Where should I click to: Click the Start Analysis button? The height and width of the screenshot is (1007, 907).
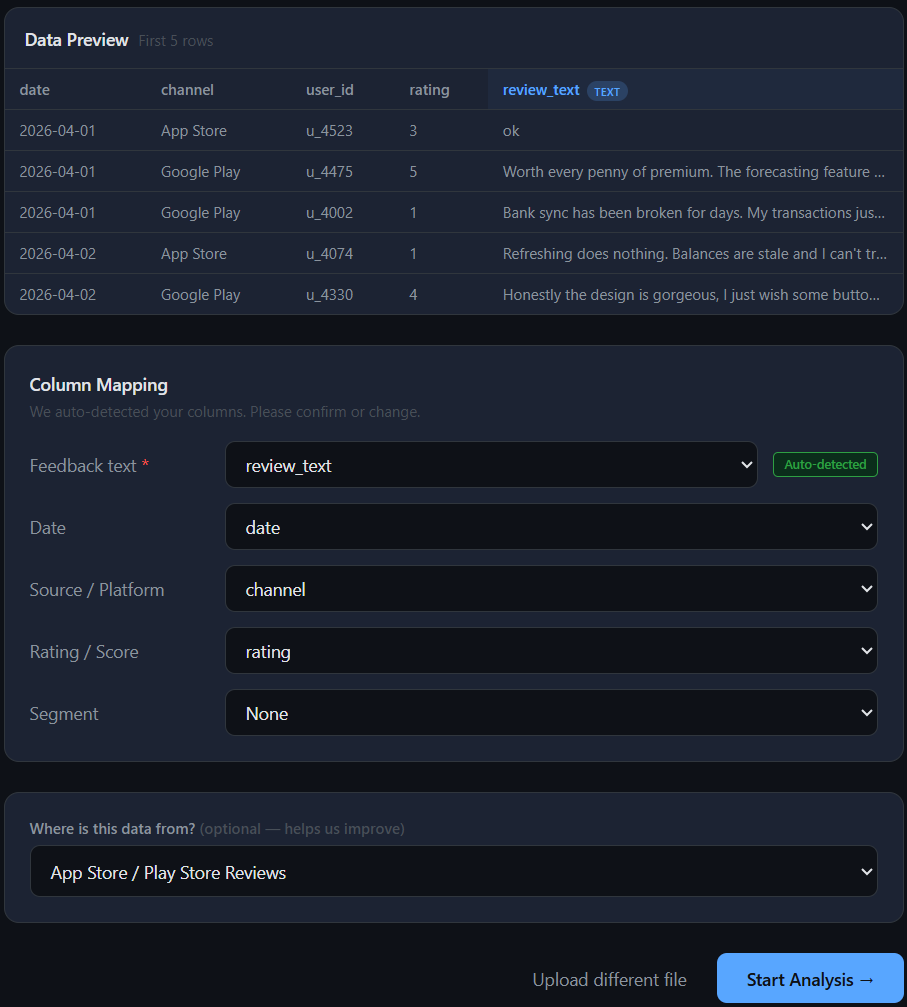pos(810,979)
